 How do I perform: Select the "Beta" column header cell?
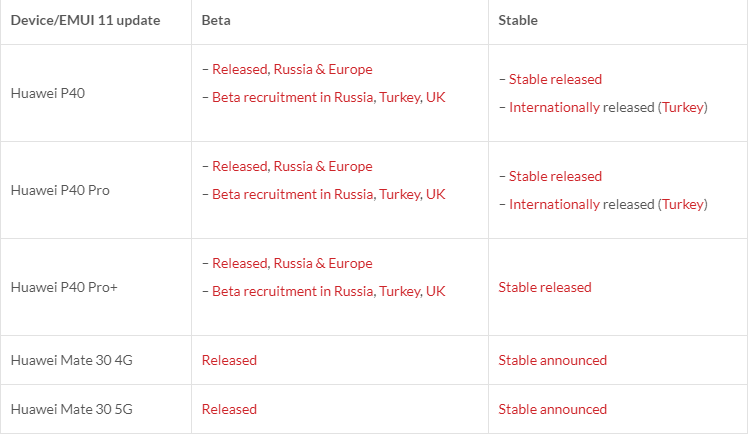pyautogui.click(x=216, y=21)
